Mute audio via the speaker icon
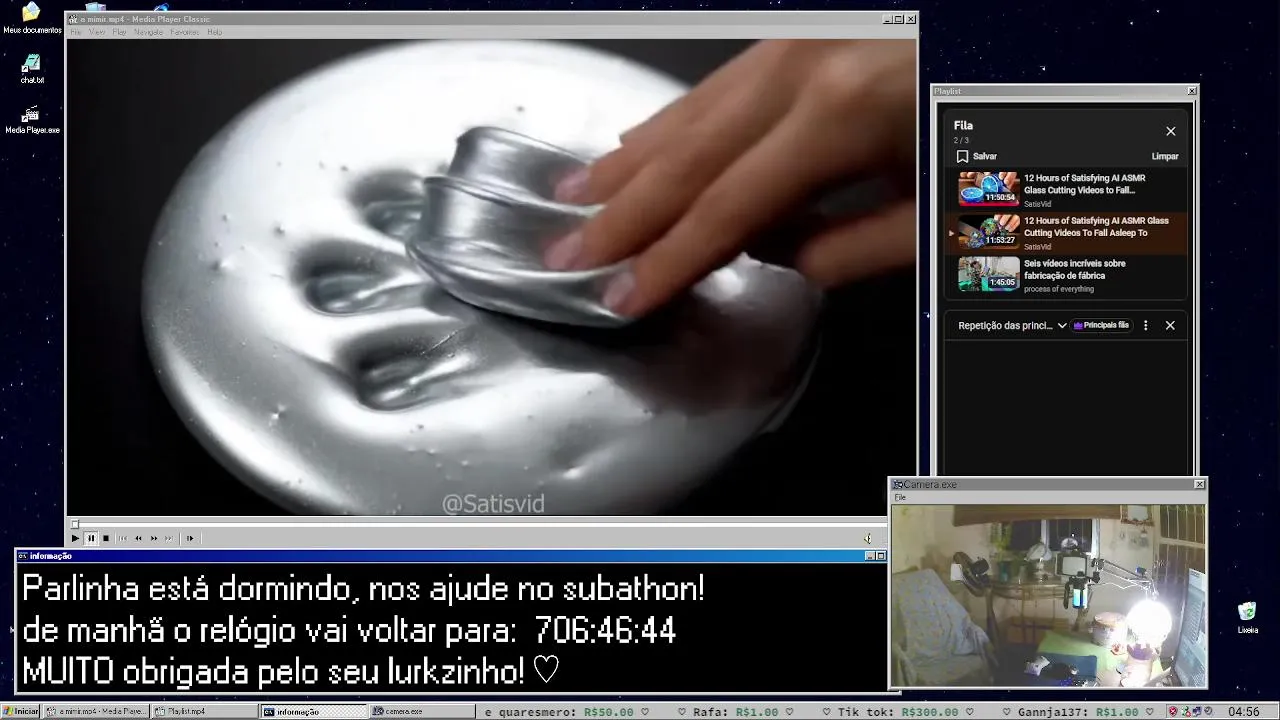1280x720 pixels. [x=867, y=539]
